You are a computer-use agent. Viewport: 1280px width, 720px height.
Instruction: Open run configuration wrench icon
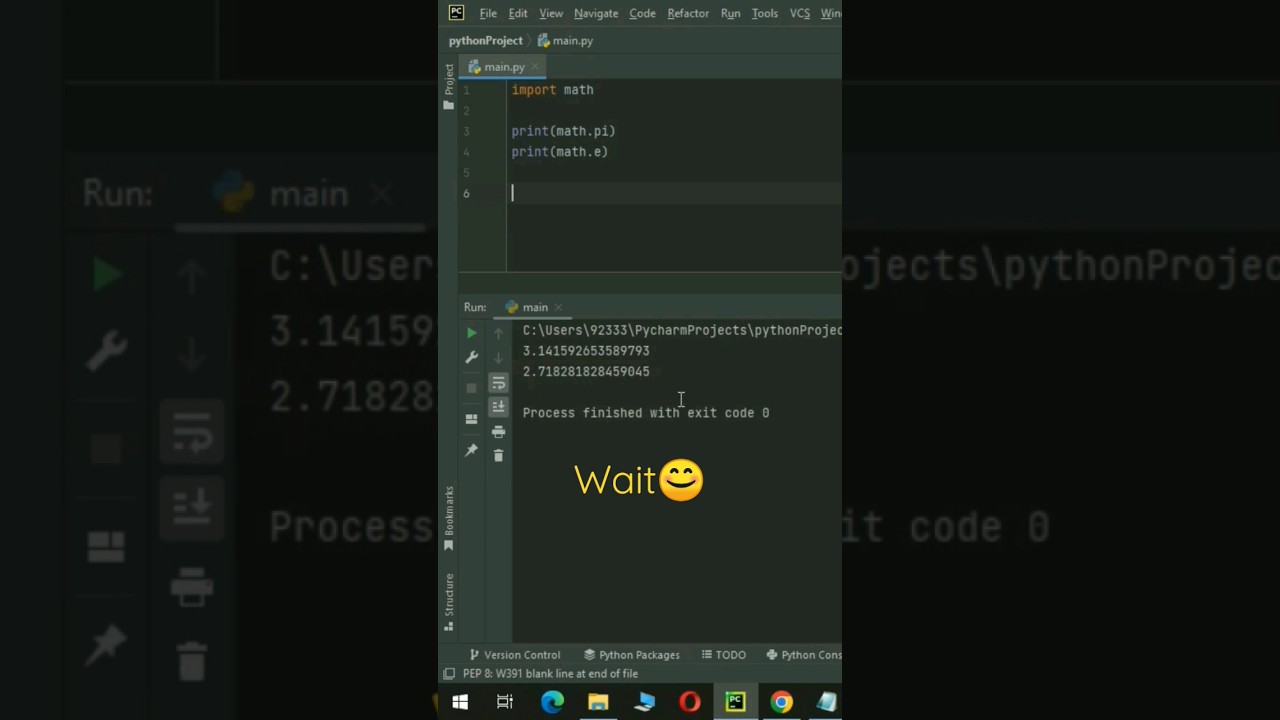tap(472, 357)
